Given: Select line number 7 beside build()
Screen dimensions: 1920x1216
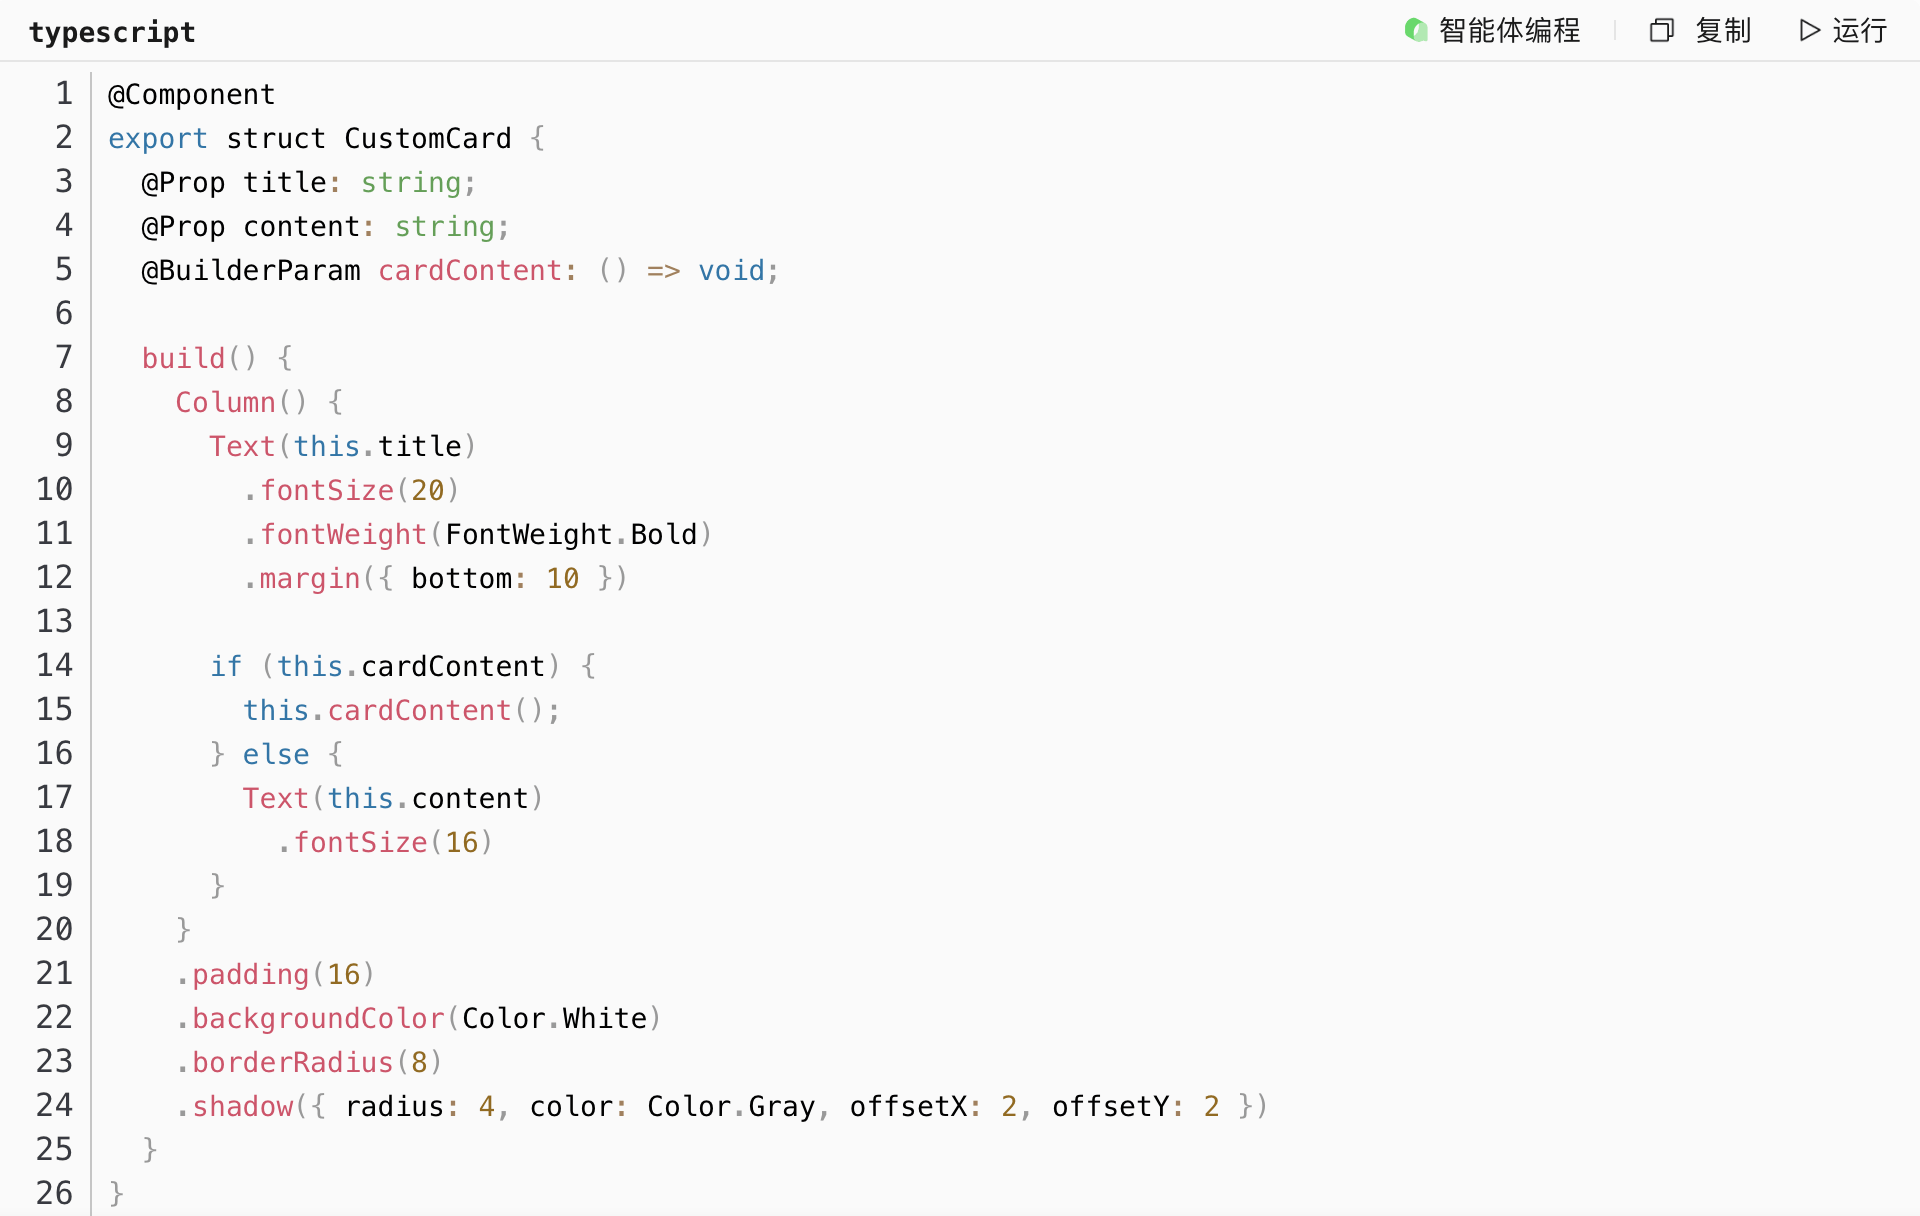Looking at the screenshot, I should tap(64, 357).
